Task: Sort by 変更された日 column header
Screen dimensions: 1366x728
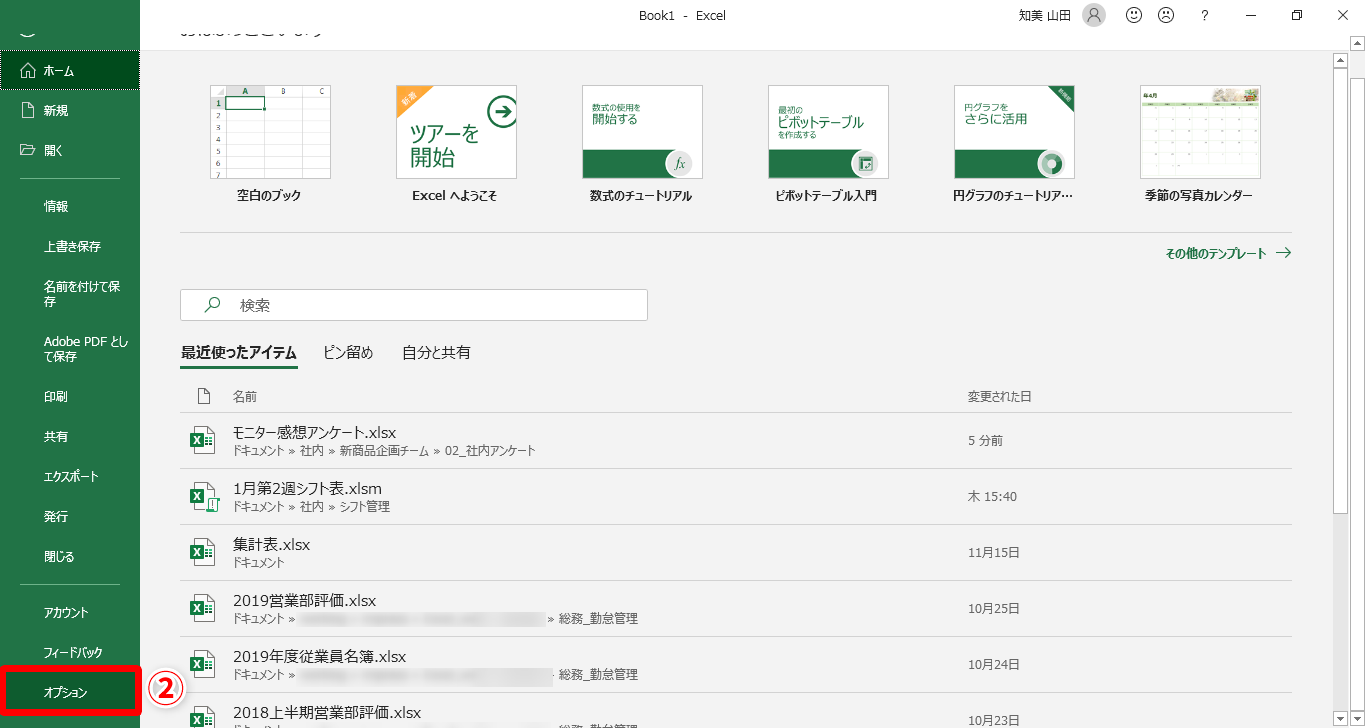Action: [x=999, y=397]
